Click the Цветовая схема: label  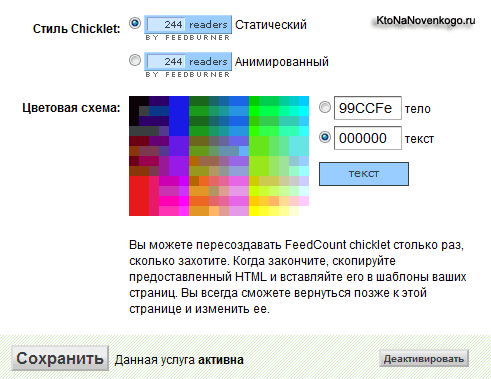click(71, 108)
